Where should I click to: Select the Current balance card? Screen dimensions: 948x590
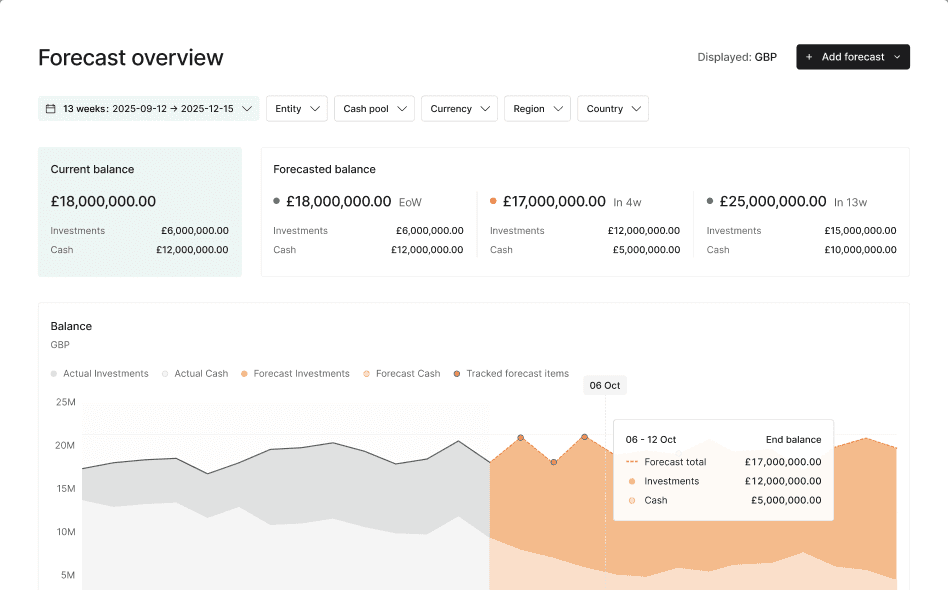click(140, 212)
